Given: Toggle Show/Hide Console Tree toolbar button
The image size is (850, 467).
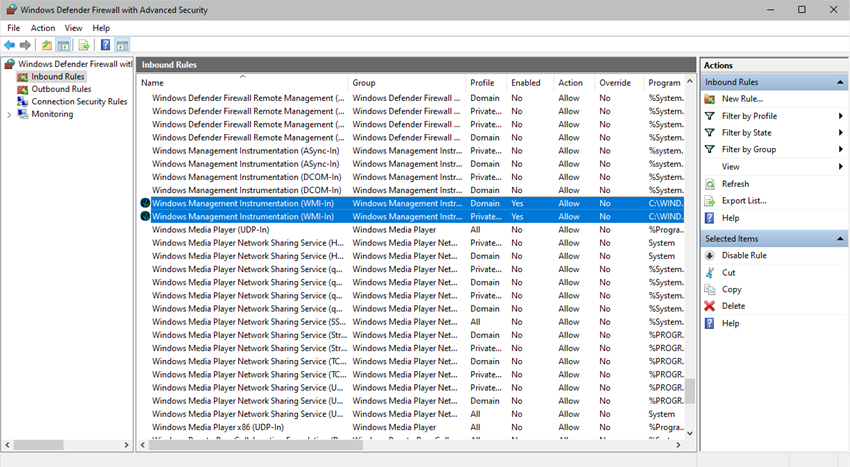Looking at the screenshot, I should click(x=64, y=45).
